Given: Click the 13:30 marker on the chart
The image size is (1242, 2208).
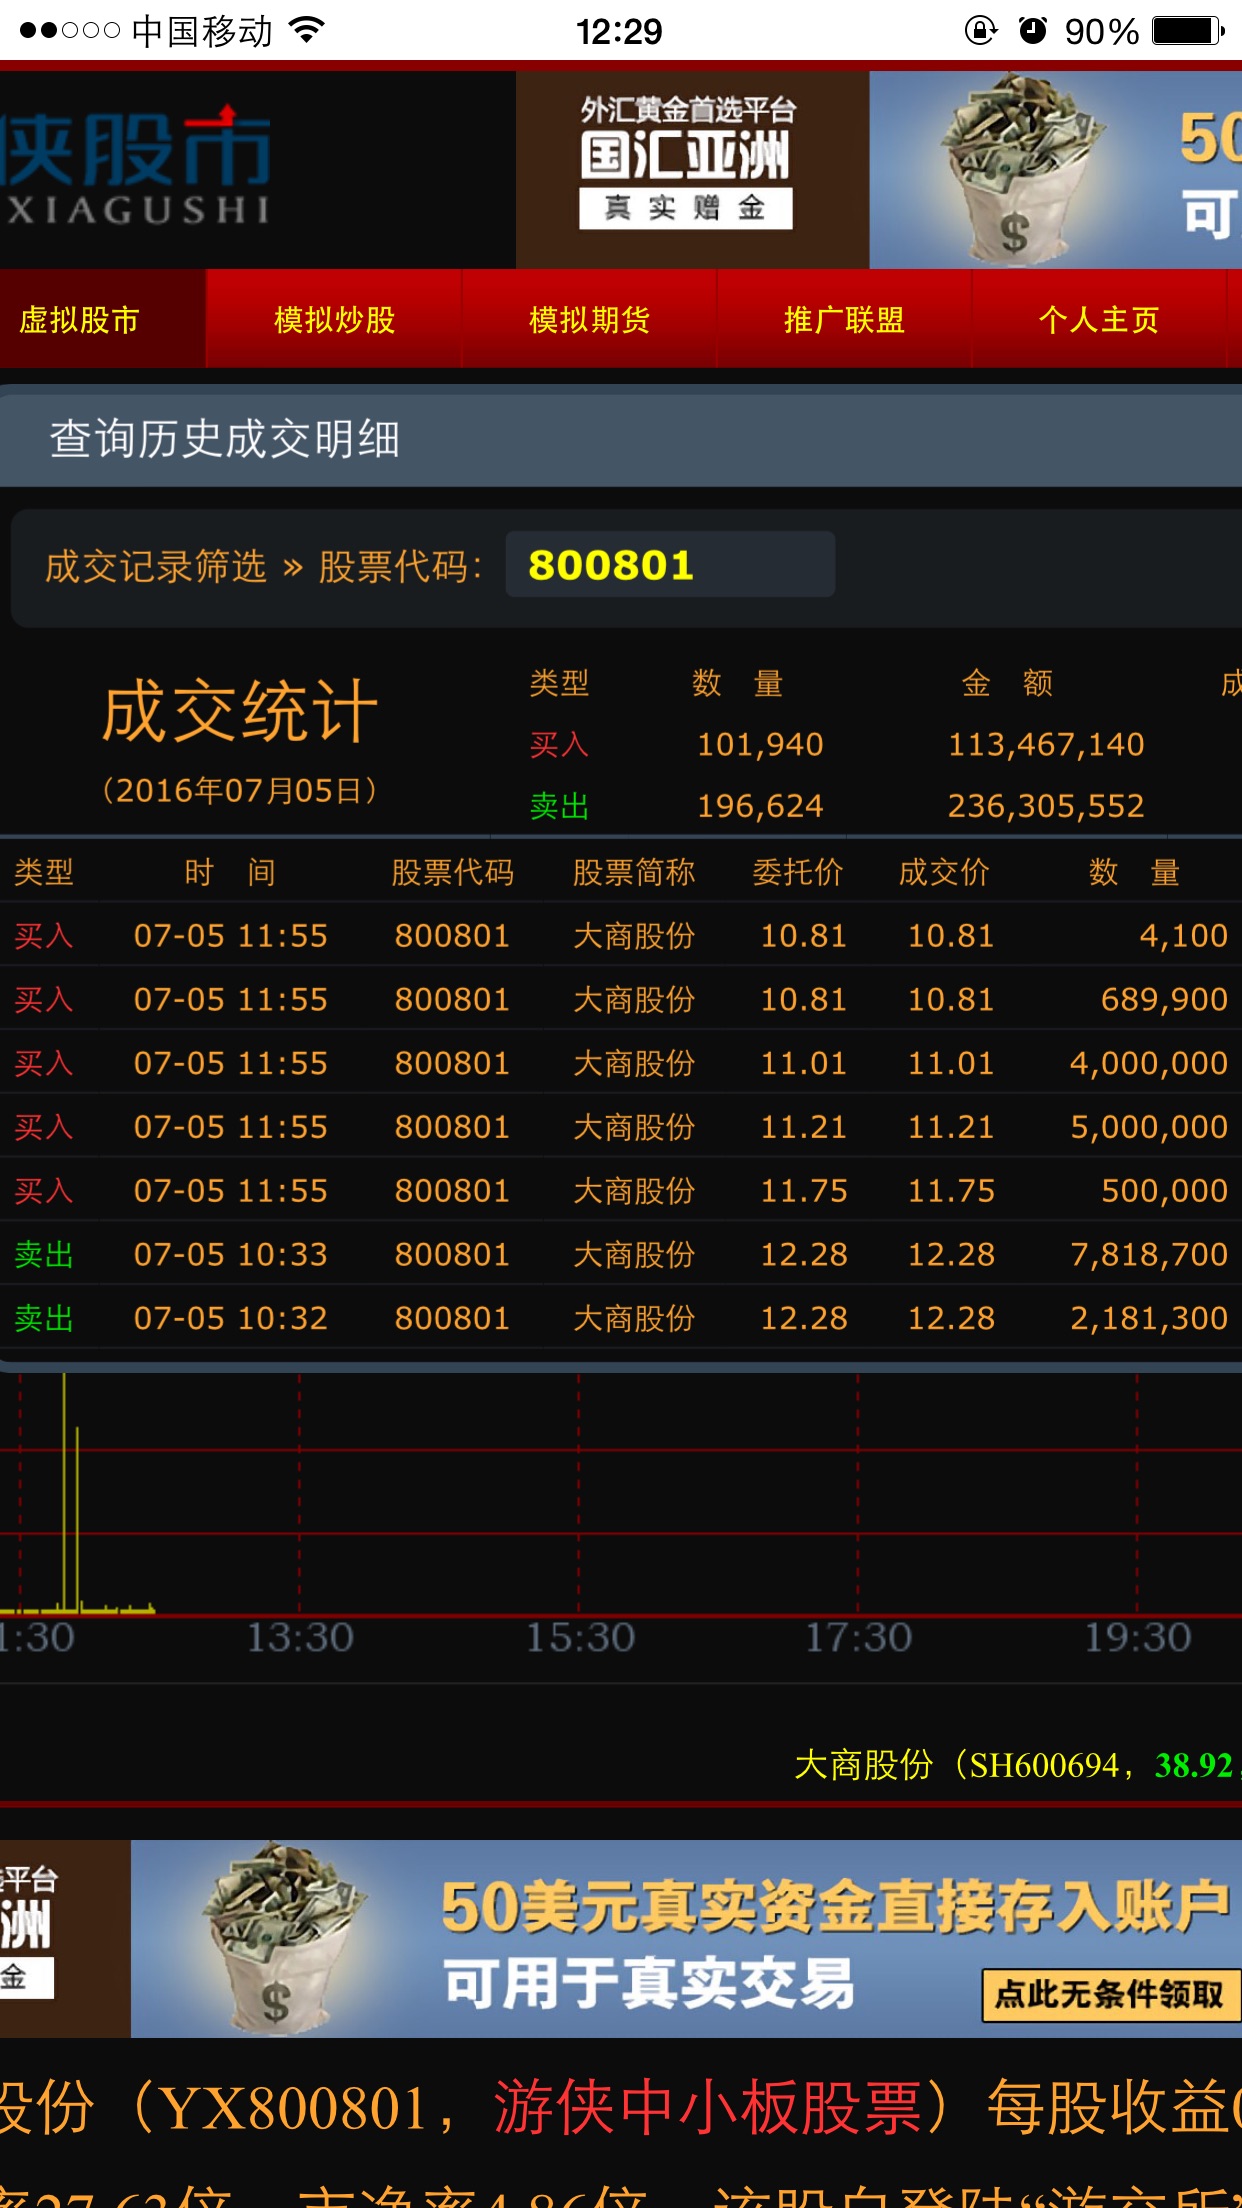Looking at the screenshot, I should point(300,1637).
